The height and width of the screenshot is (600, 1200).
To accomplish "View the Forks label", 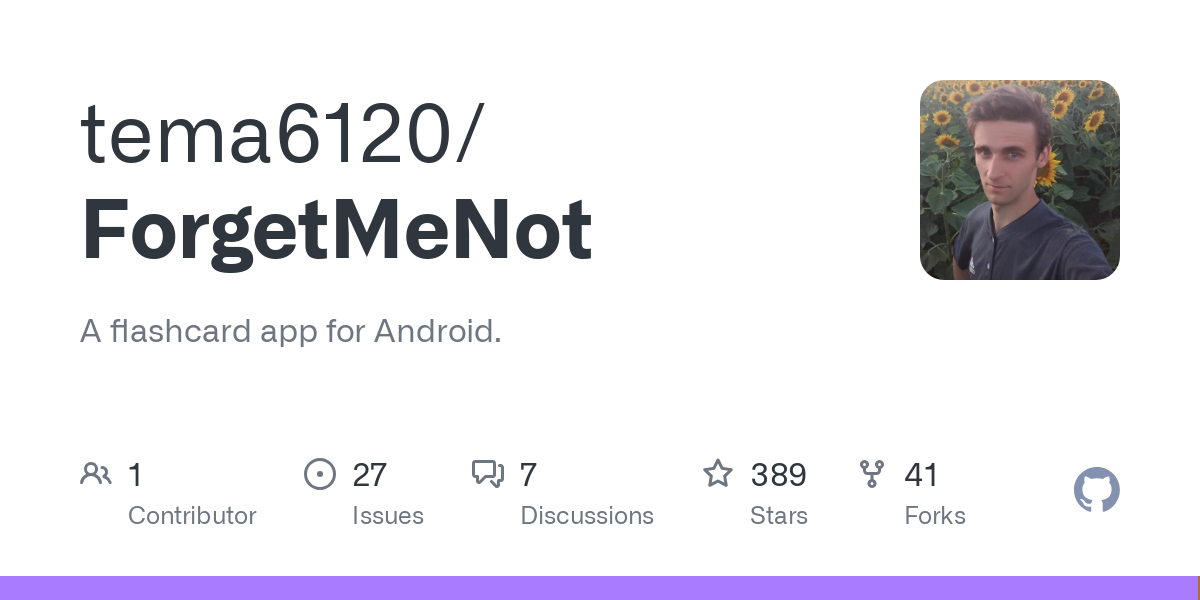I will click(934, 516).
